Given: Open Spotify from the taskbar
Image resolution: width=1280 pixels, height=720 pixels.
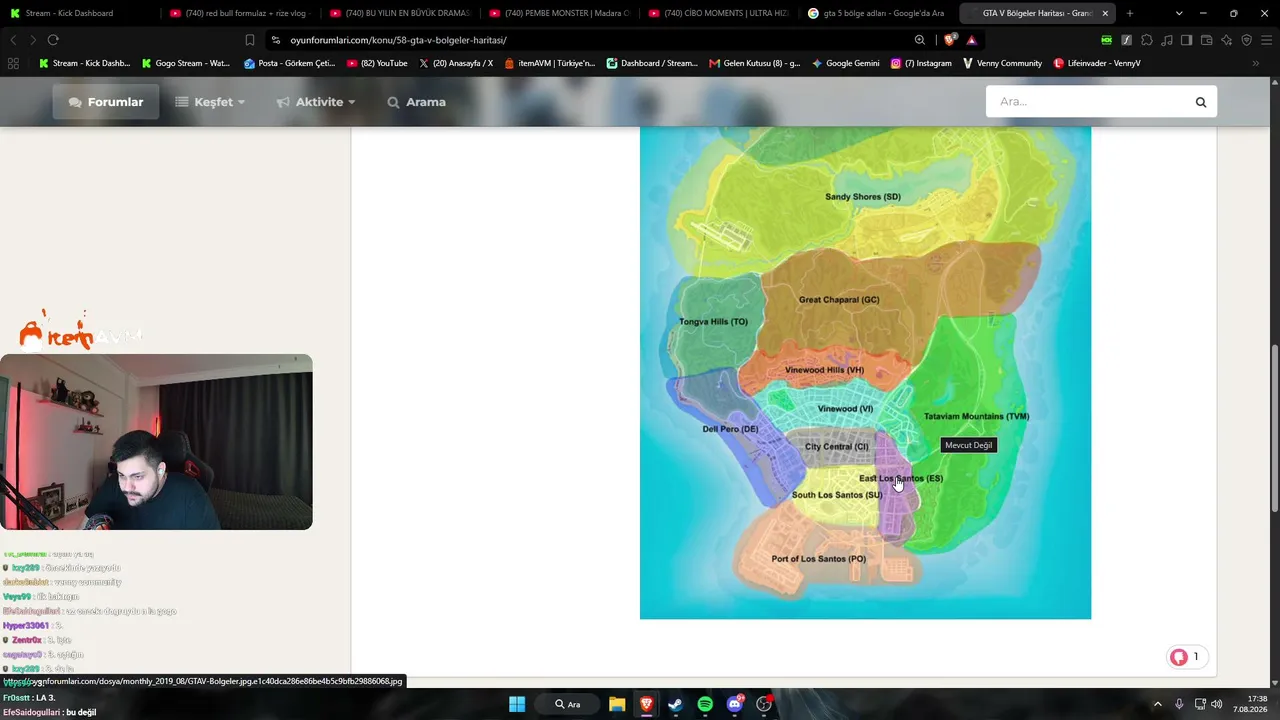Looking at the screenshot, I should point(705,704).
